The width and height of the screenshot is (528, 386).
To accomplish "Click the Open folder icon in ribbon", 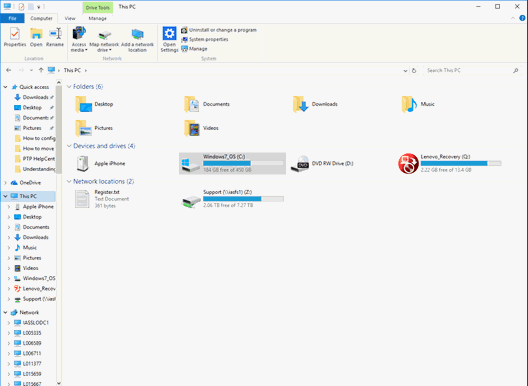I will [x=36, y=37].
